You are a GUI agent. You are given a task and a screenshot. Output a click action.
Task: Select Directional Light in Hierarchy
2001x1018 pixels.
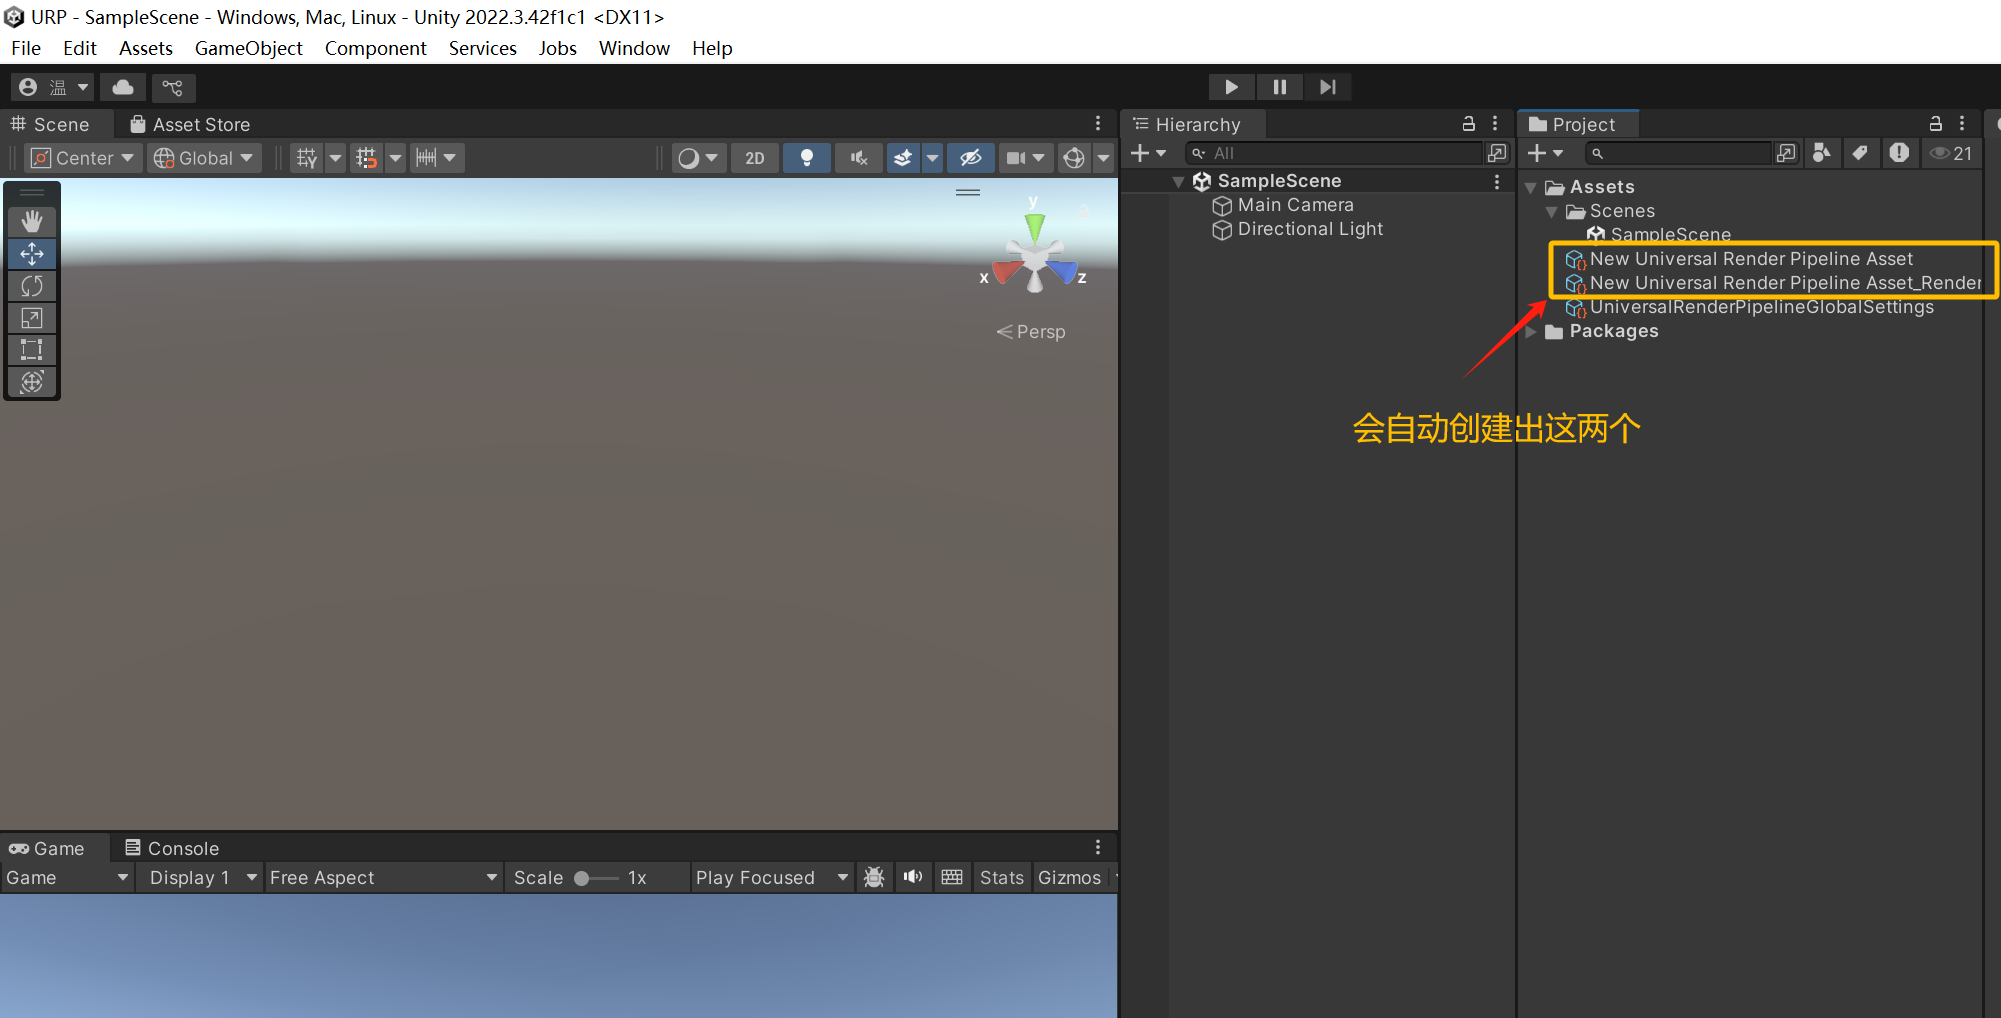pos(1309,229)
